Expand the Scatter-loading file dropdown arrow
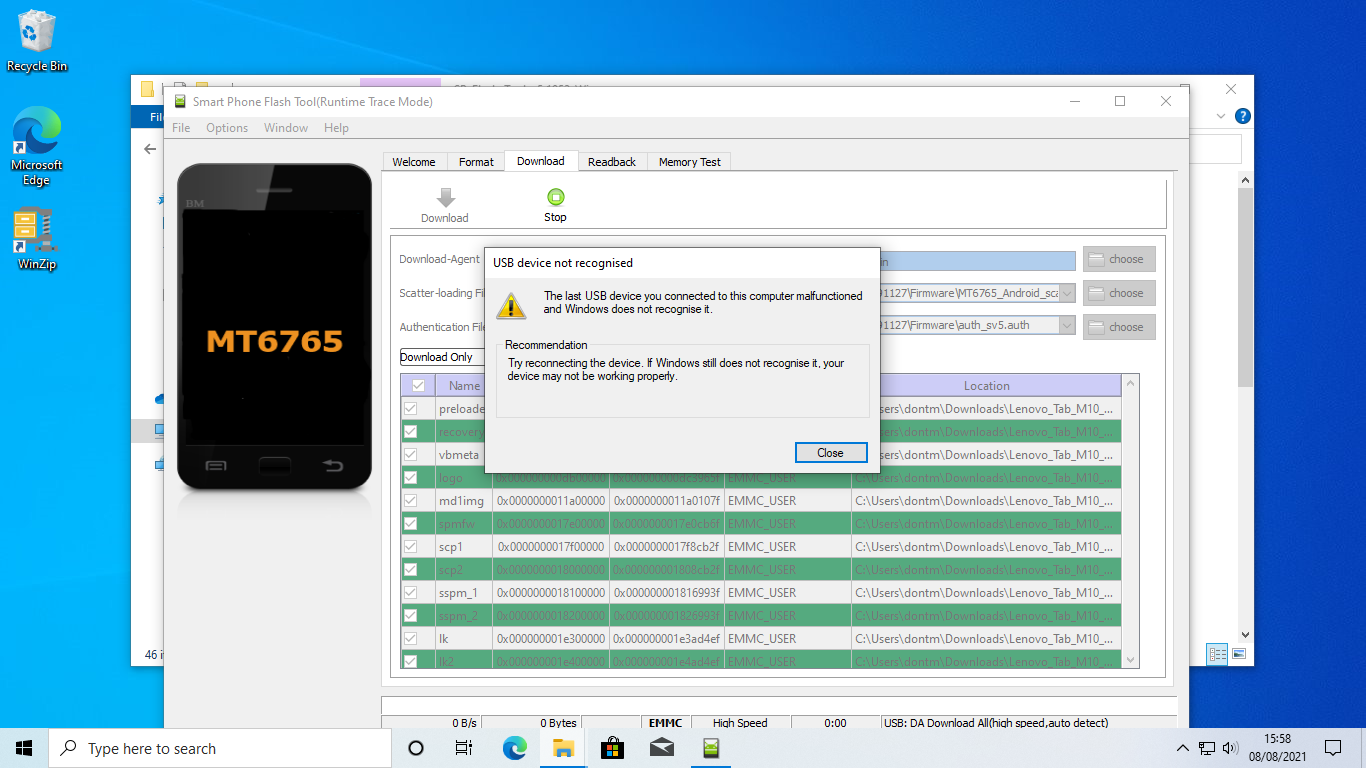The height and width of the screenshot is (768, 1366). tap(1067, 293)
